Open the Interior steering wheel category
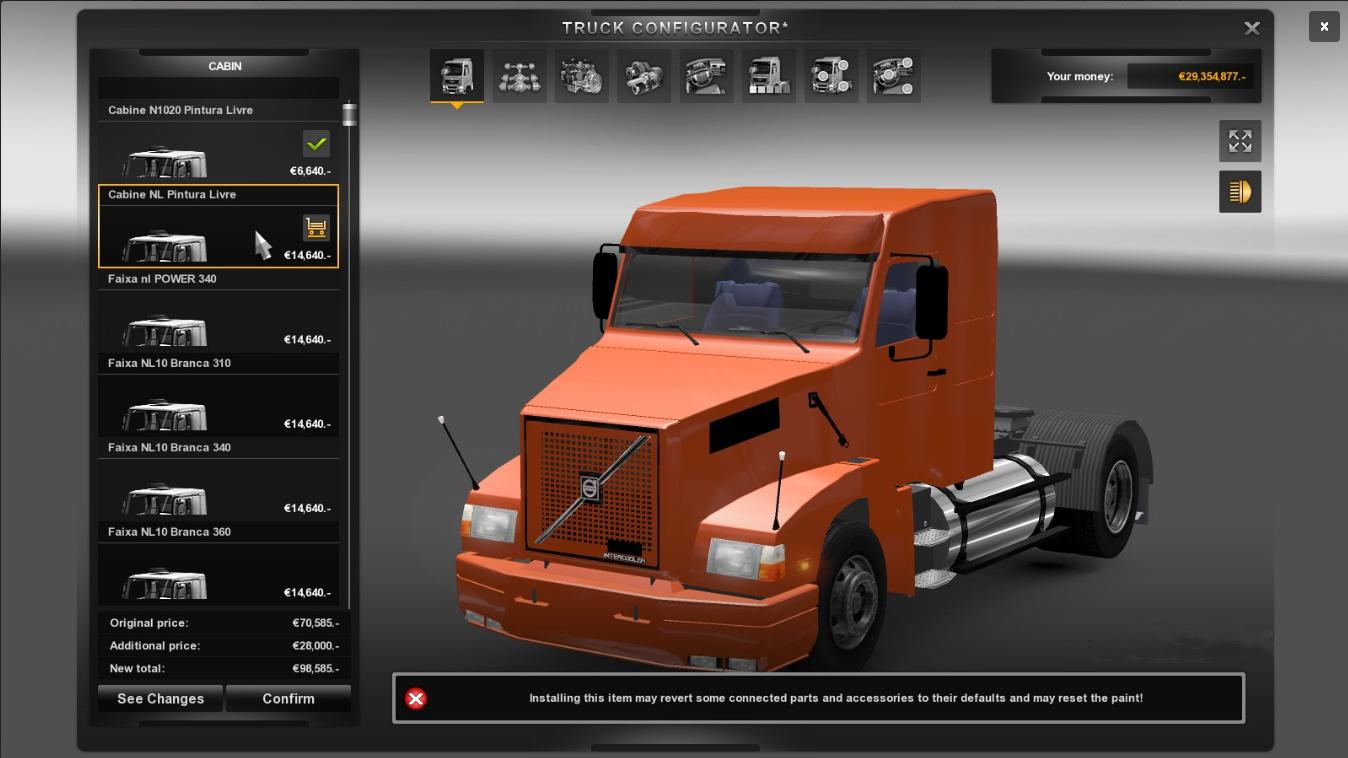 (706, 76)
